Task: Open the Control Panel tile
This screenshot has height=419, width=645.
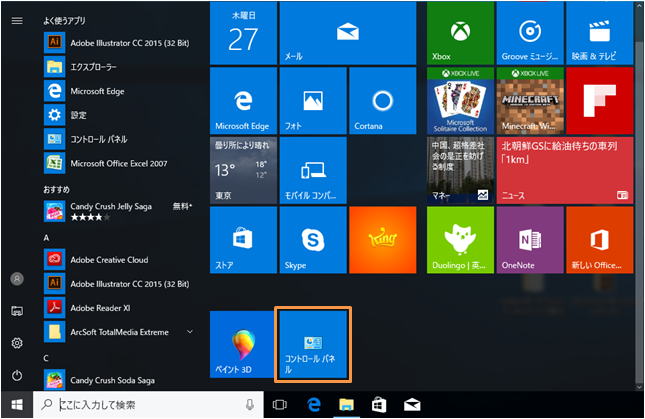Action: [313, 344]
